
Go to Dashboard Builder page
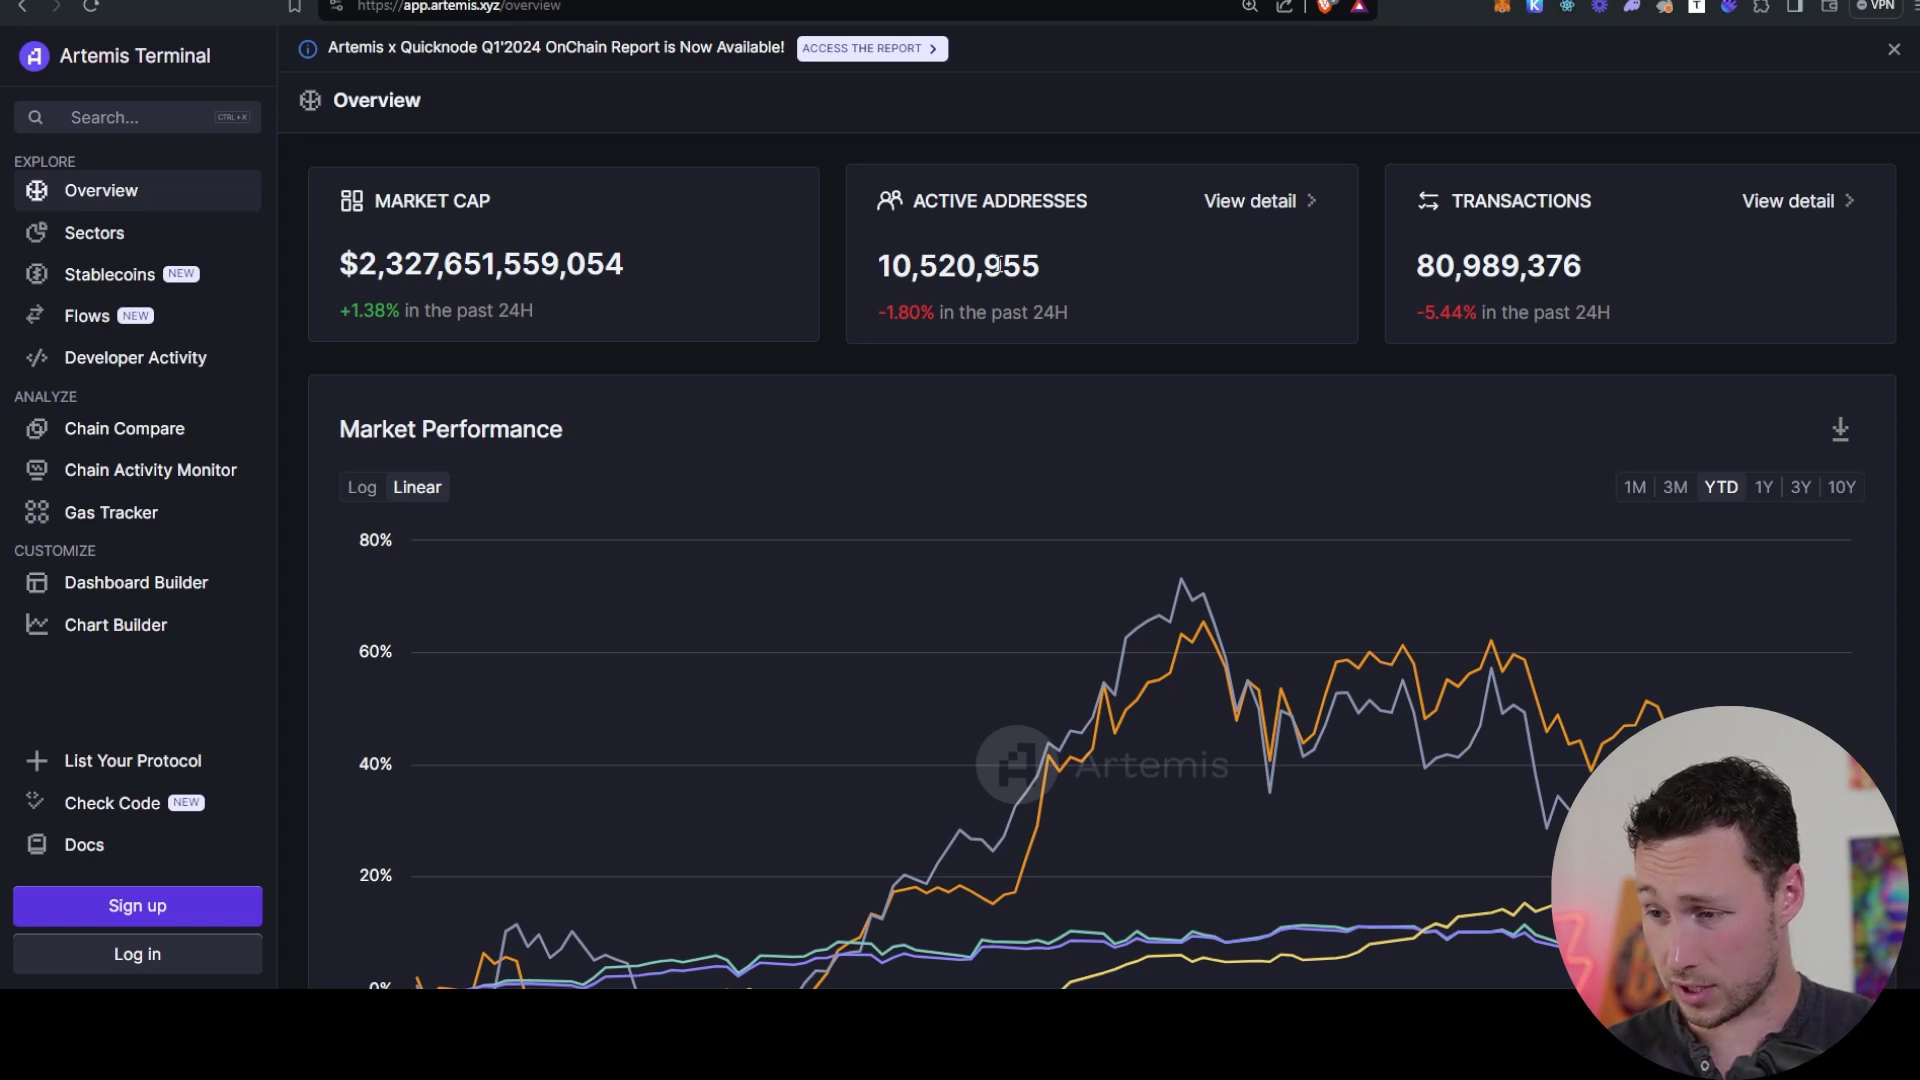(x=136, y=582)
